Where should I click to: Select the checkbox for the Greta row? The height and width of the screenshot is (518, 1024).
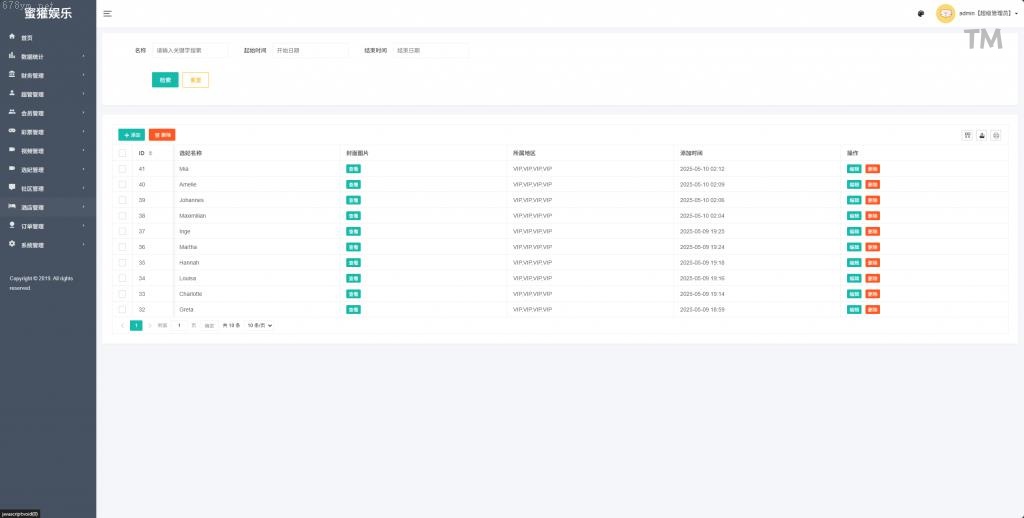click(123, 310)
